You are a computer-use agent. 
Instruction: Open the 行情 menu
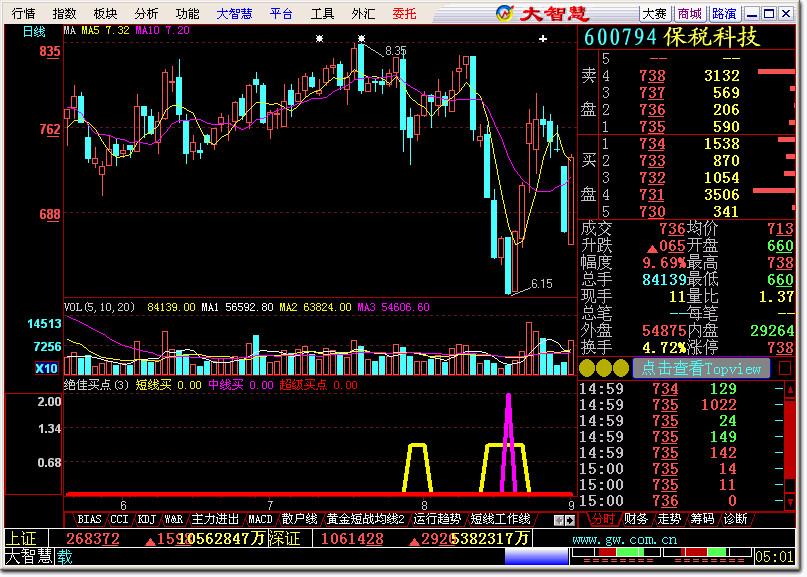[x=23, y=13]
